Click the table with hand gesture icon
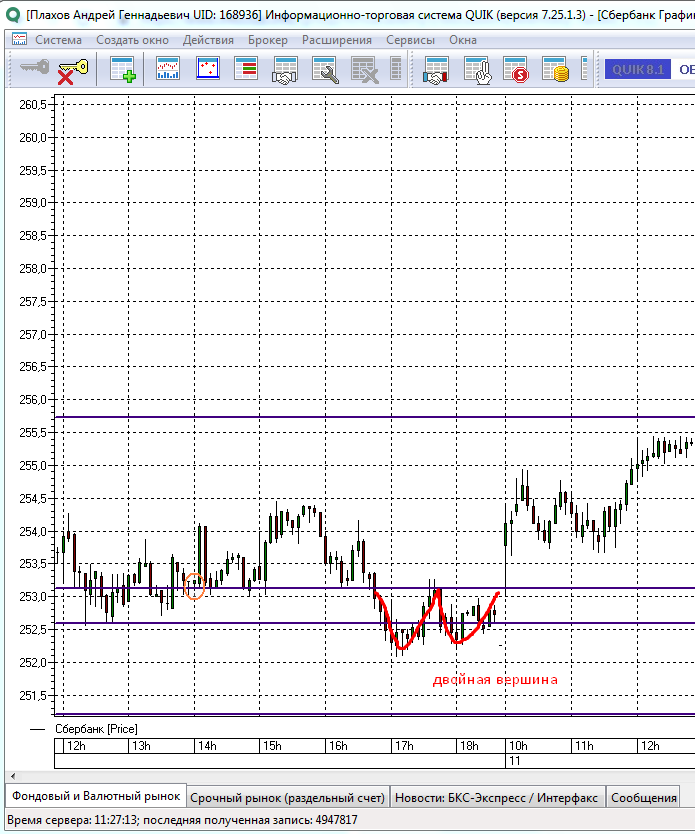The image size is (695, 834). pyautogui.click(x=477, y=70)
